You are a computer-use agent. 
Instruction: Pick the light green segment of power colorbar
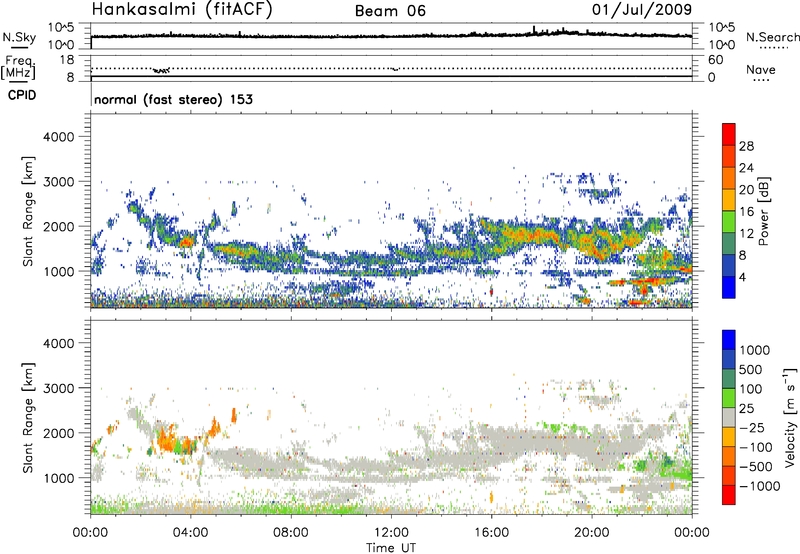click(x=729, y=222)
